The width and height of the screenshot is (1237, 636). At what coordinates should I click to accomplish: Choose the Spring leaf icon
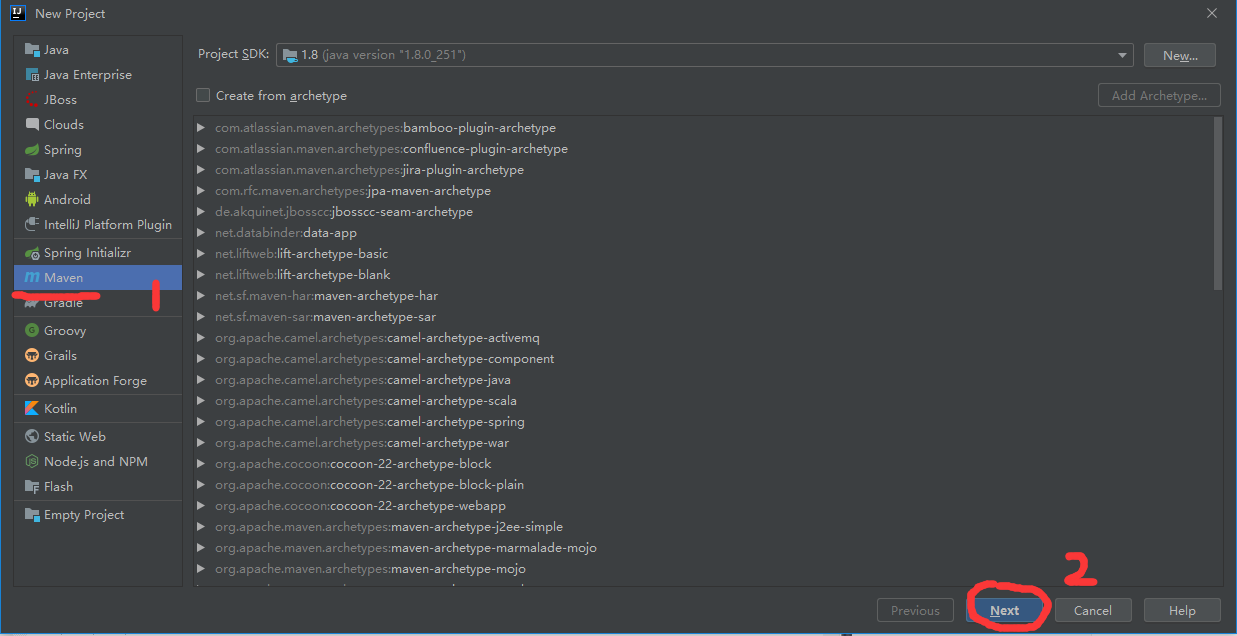pos(32,150)
